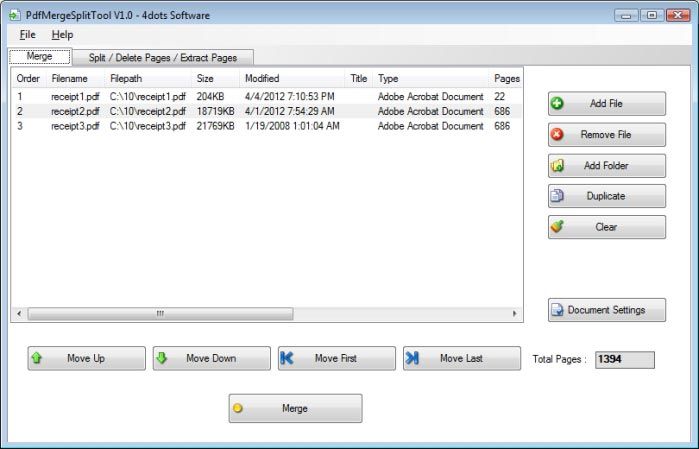Click the C:\10\receipt3.pdf filepath cell
The width and height of the screenshot is (699, 449).
148,126
